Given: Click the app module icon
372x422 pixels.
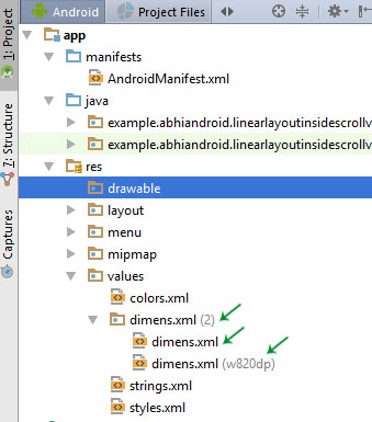Looking at the screenshot, I should 52,34.
